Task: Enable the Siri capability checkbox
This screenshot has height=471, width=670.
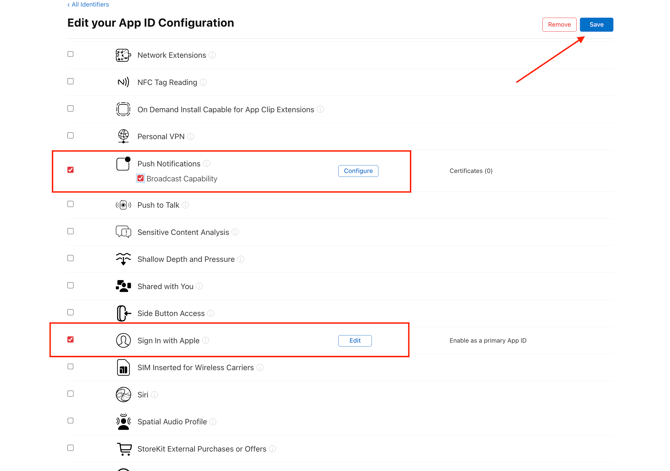Action: click(x=70, y=394)
